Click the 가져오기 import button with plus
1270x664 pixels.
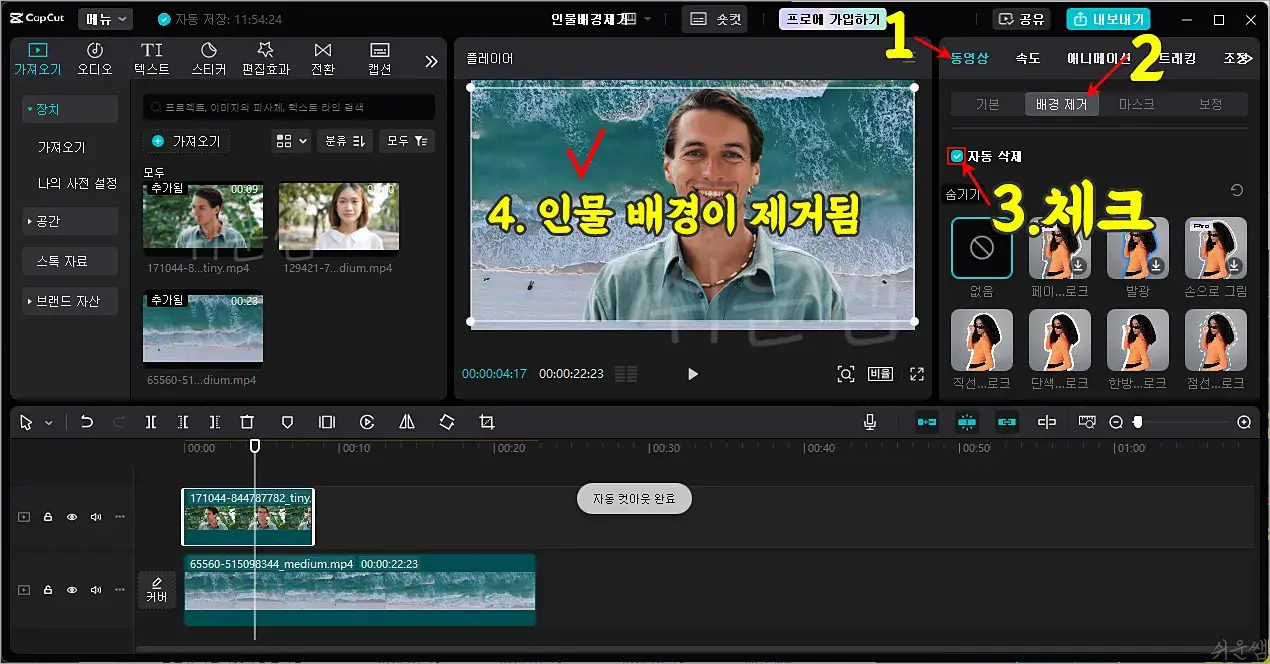point(187,141)
